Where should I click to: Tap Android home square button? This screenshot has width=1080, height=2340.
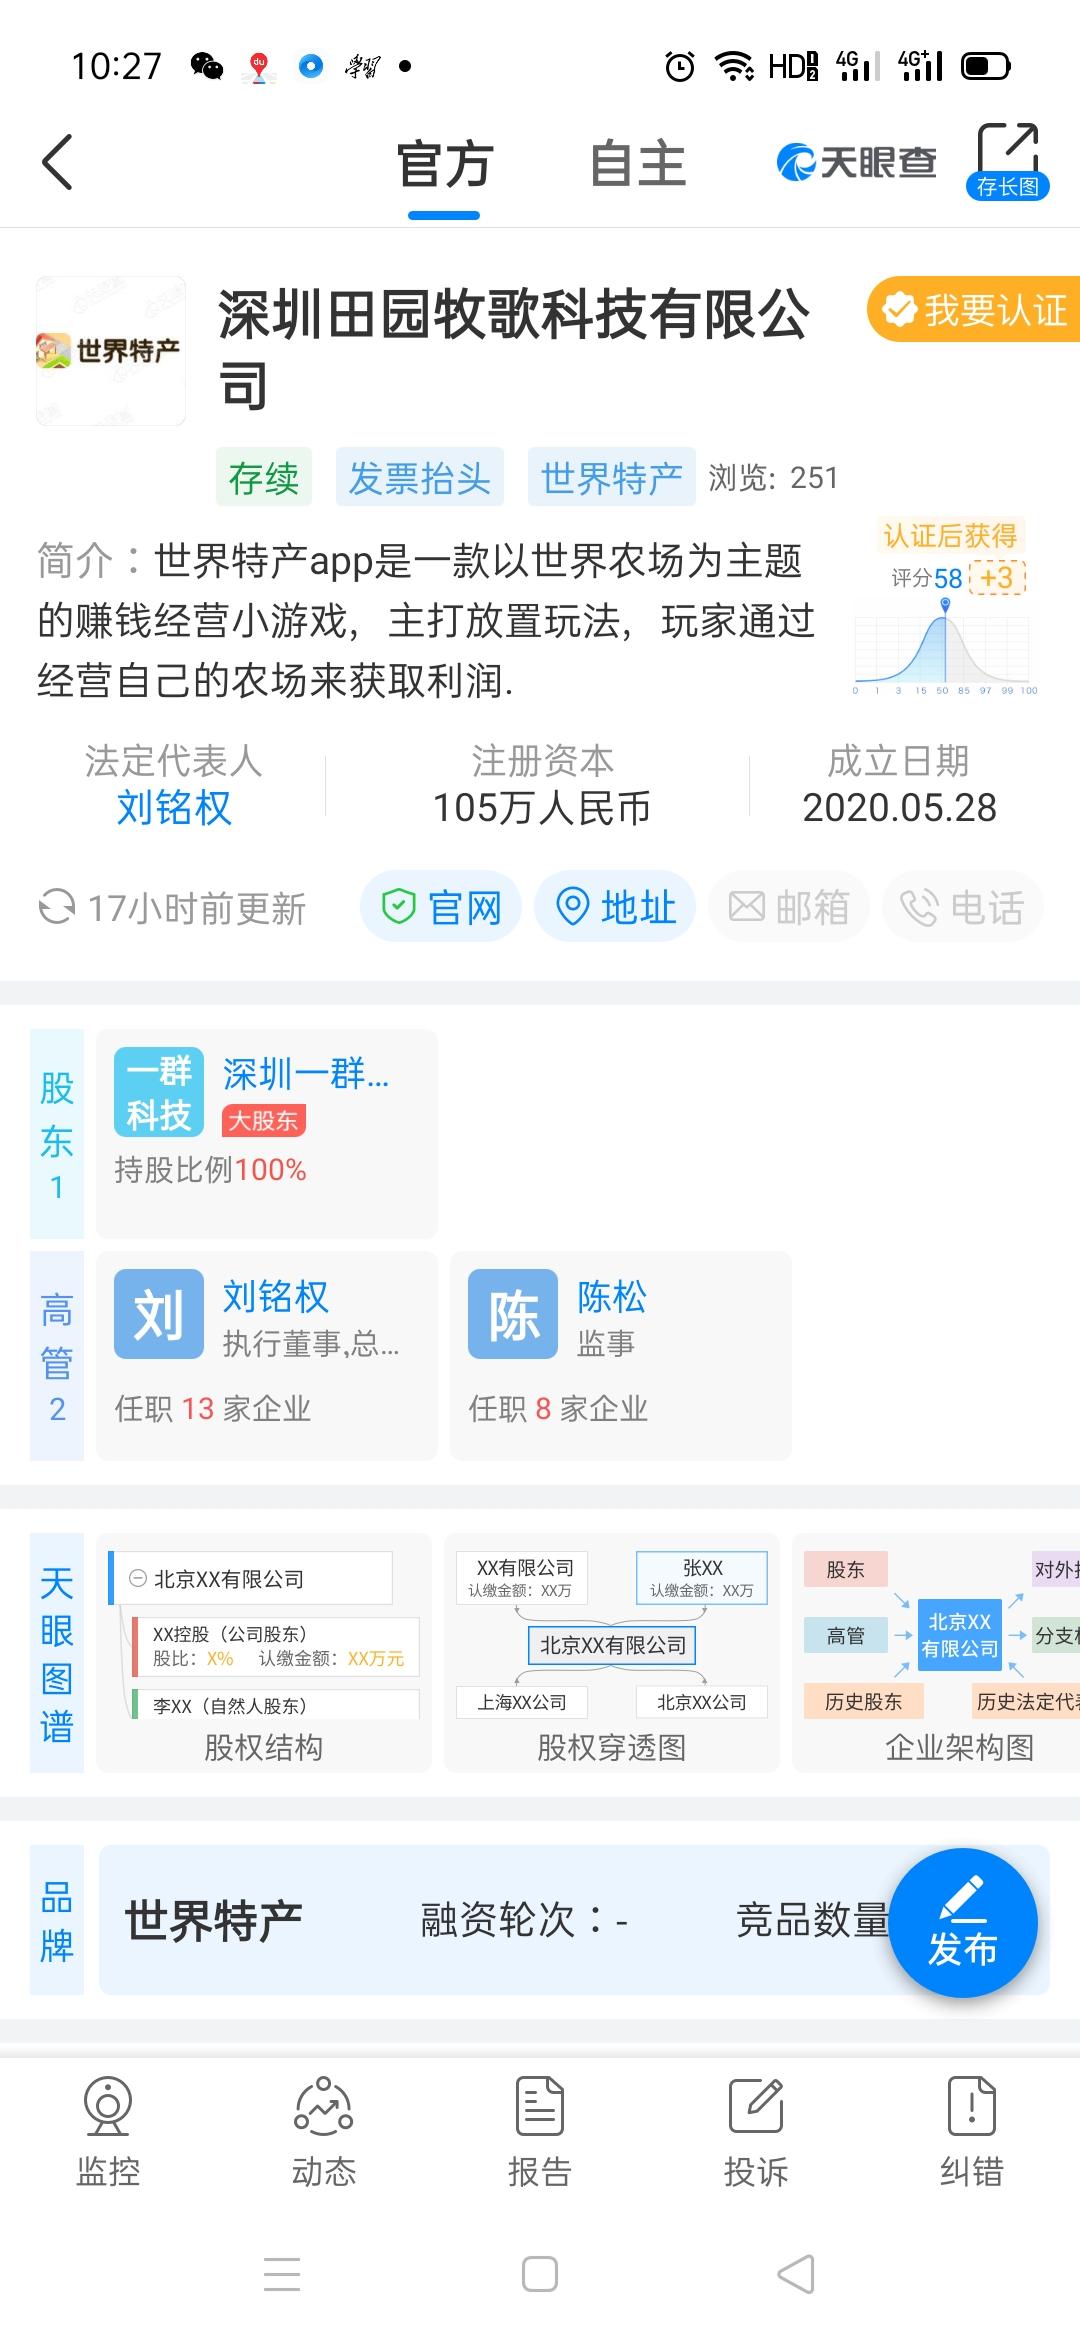click(540, 2274)
